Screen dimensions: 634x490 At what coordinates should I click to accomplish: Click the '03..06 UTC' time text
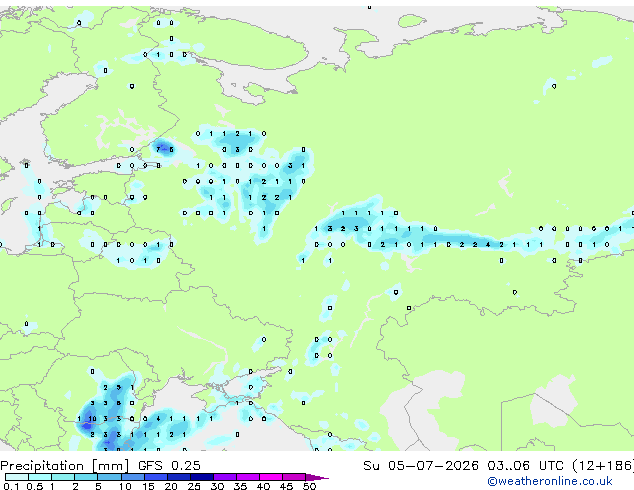pyautogui.click(x=525, y=466)
